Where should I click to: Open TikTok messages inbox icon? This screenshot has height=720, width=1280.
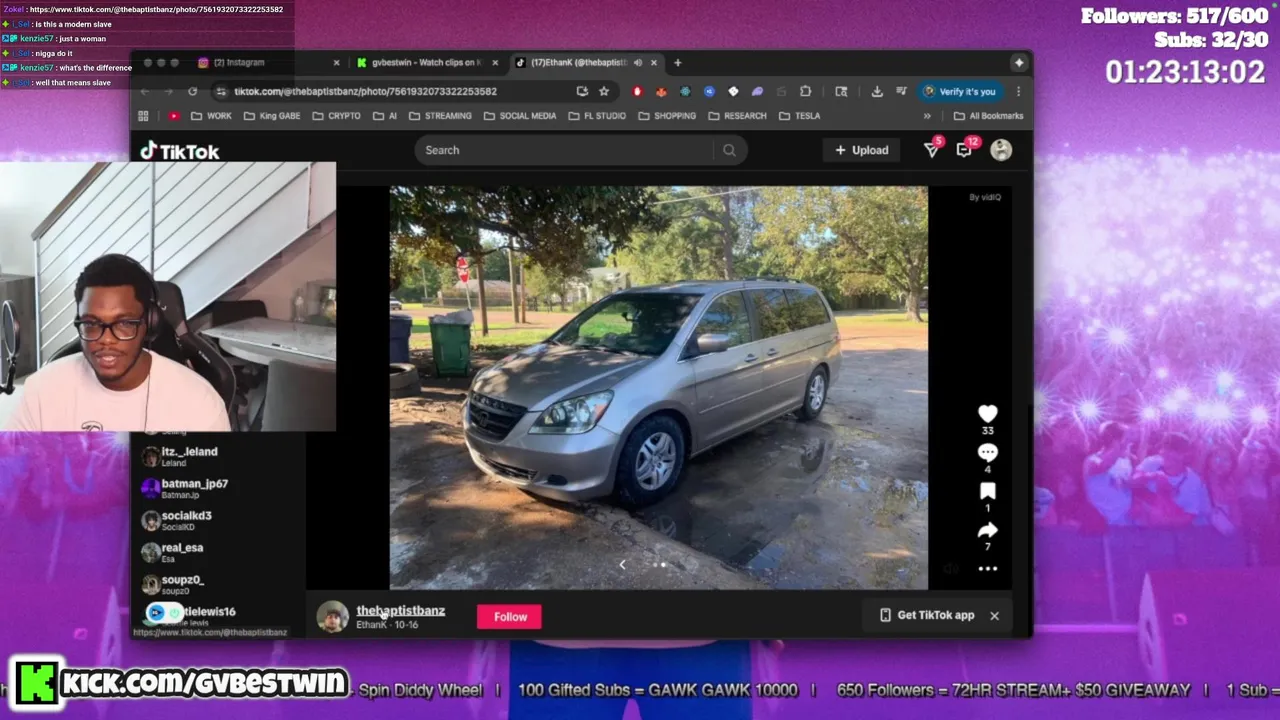(x=964, y=150)
